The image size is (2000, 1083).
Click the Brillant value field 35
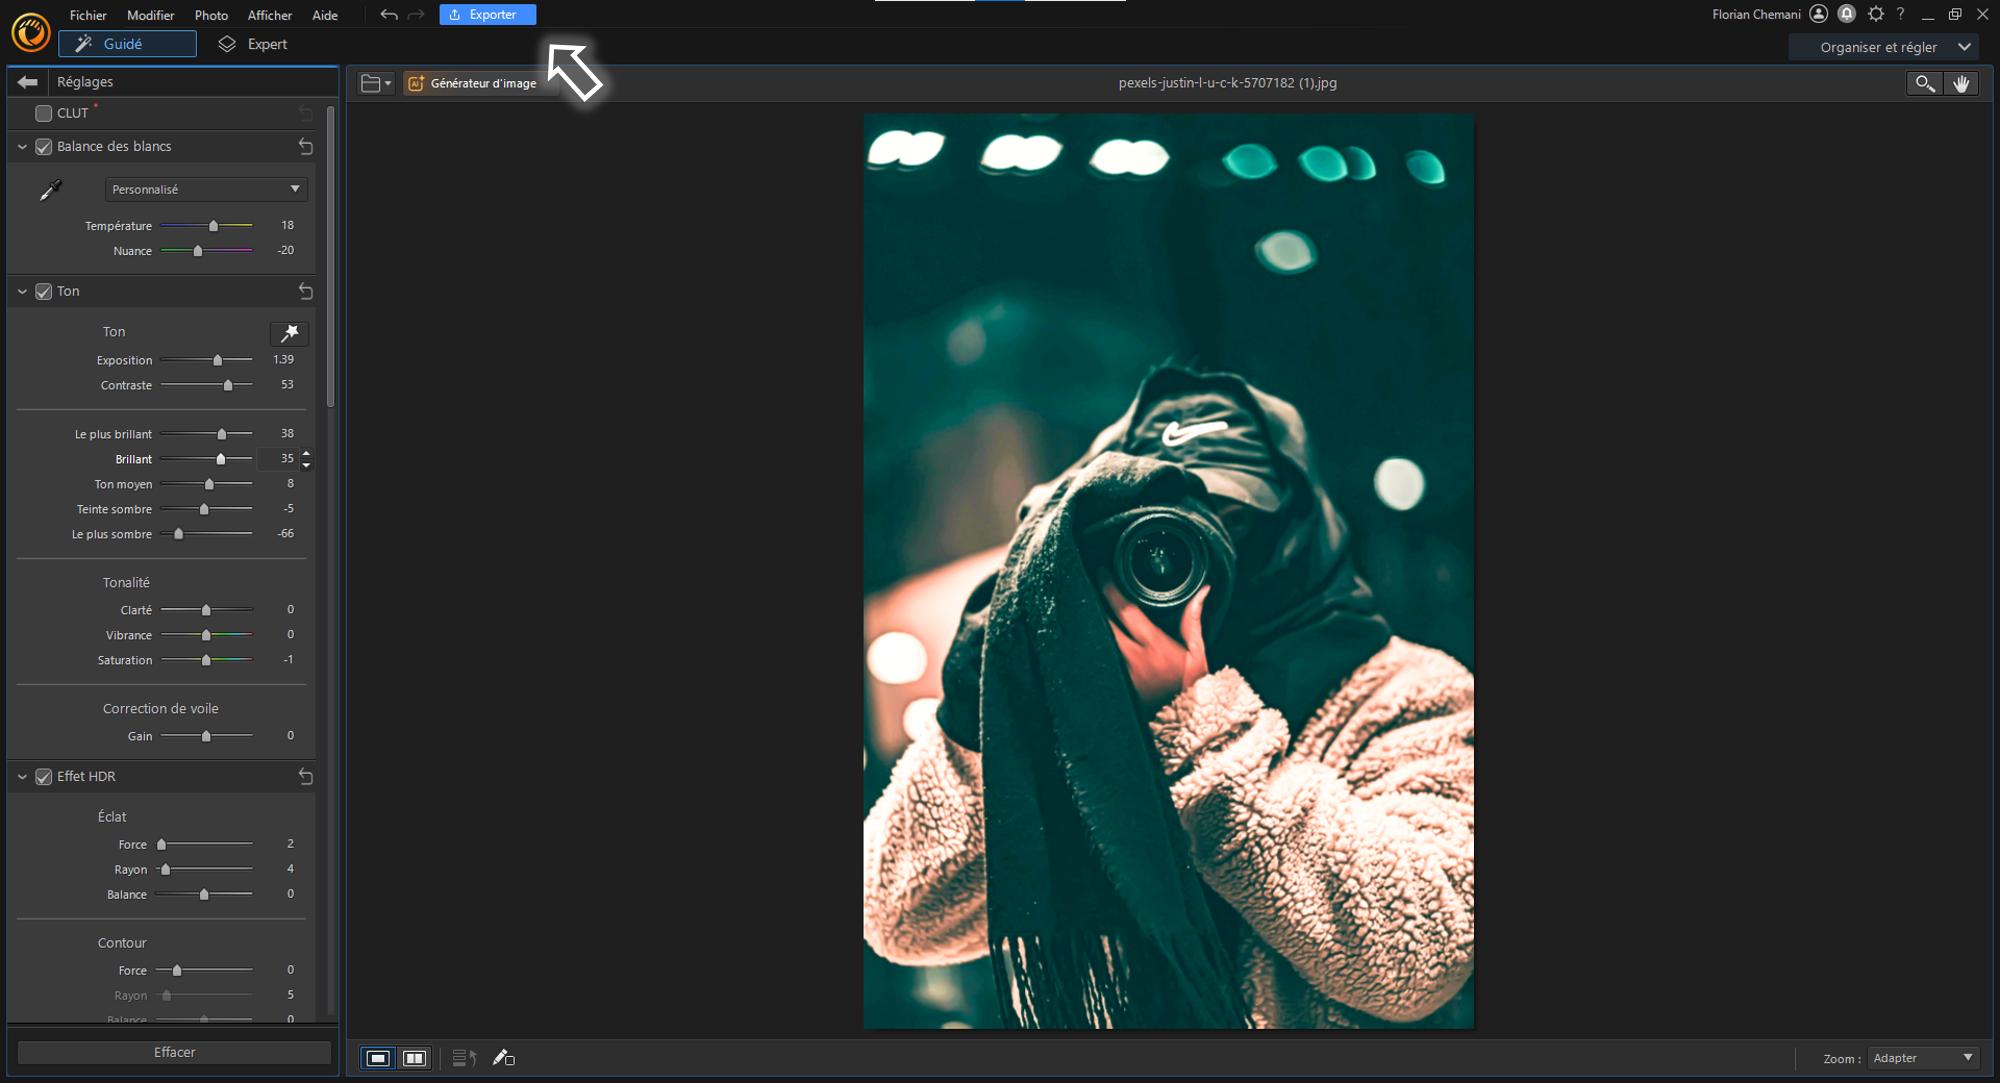coord(280,459)
